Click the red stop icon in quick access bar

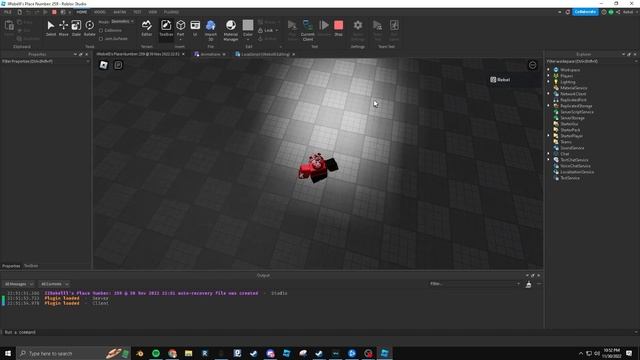54,12
